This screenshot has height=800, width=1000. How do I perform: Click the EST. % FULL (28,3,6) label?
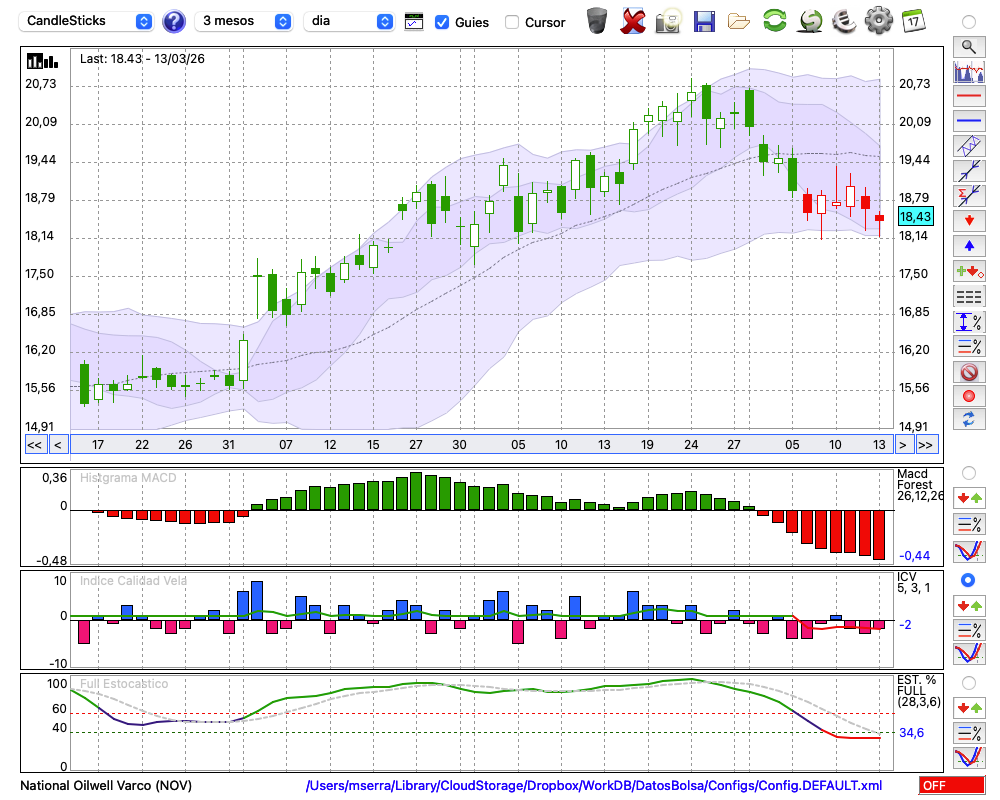click(918, 691)
